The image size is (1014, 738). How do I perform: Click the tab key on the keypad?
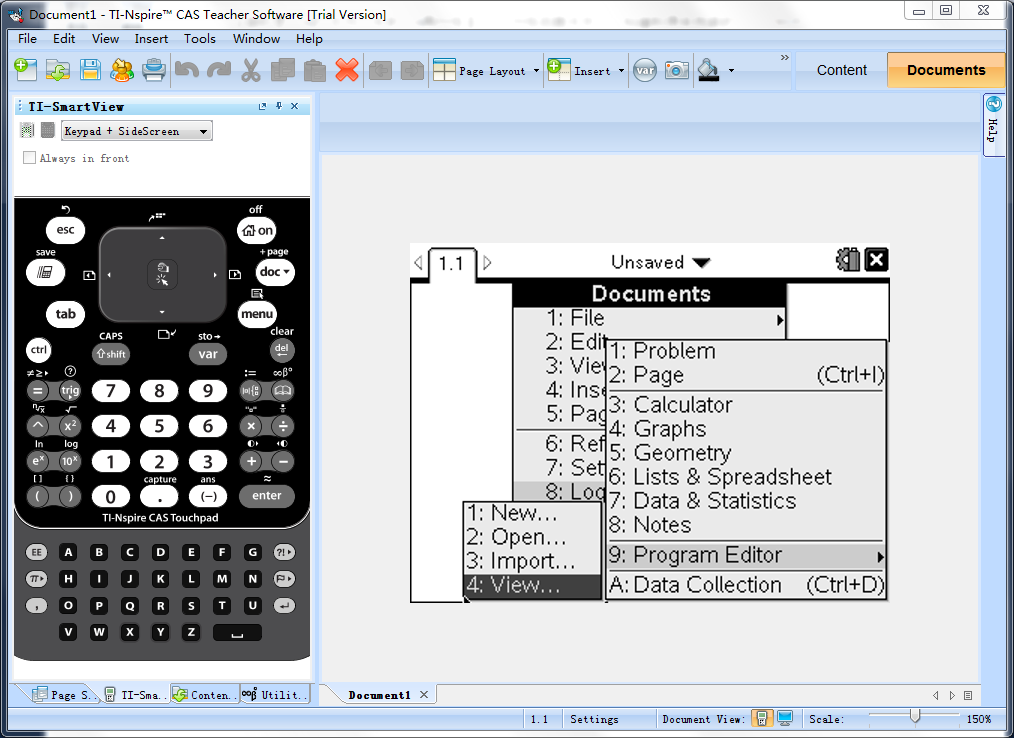[65, 314]
